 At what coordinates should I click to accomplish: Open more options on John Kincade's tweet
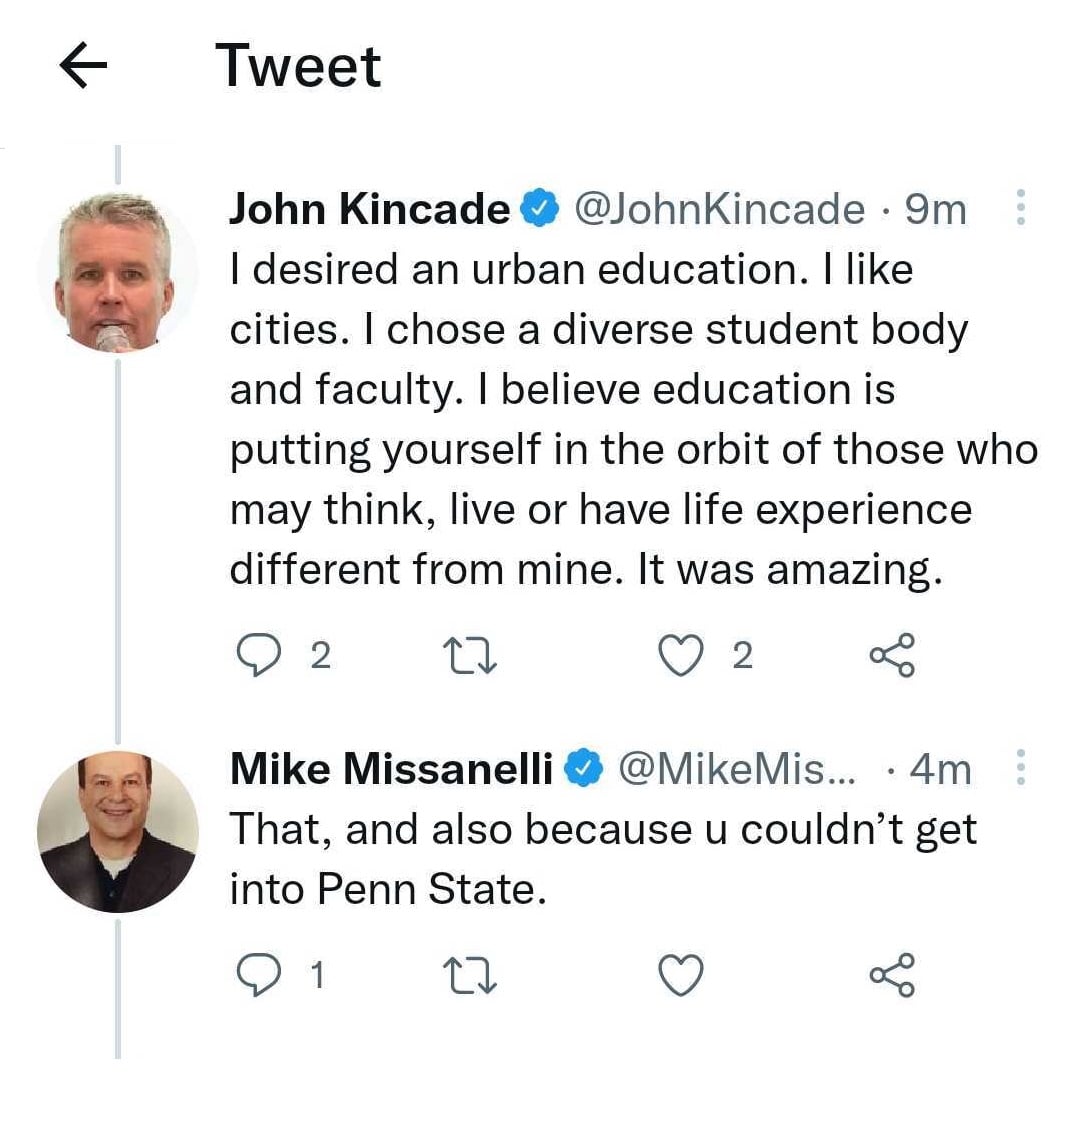coord(1021,208)
